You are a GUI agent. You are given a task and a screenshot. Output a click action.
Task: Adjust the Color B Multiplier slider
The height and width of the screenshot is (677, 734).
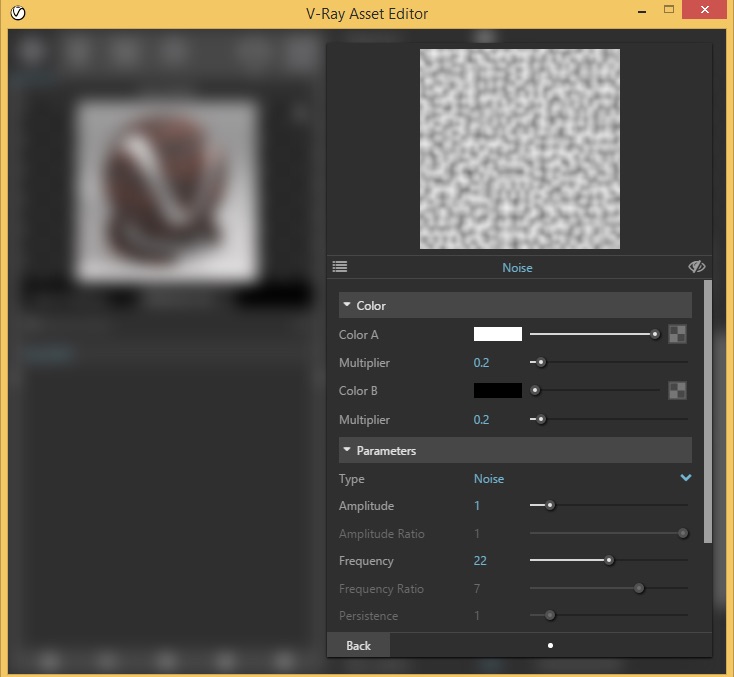click(x=609, y=419)
